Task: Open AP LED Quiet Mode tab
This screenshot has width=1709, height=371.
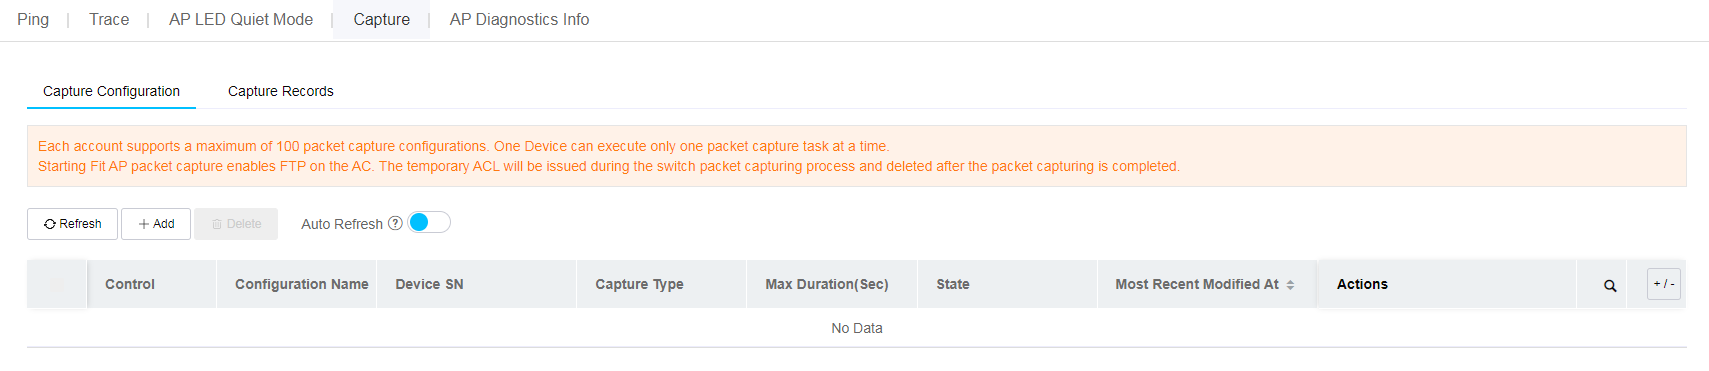Action: point(241,19)
